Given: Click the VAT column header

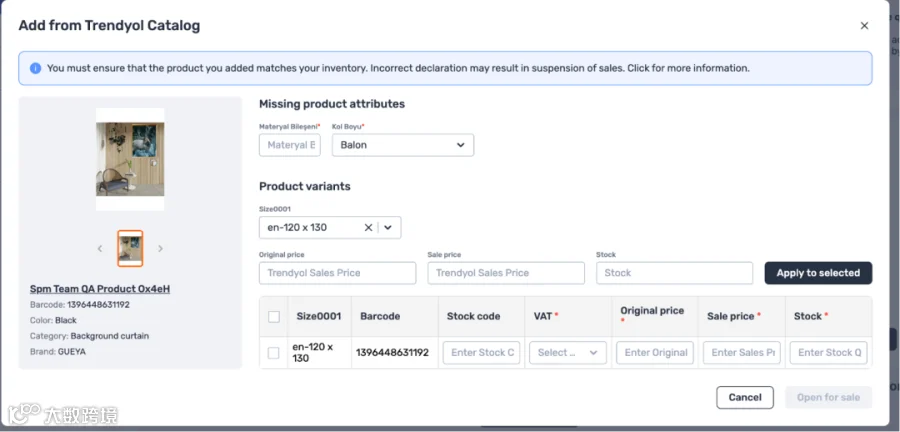Looking at the screenshot, I should (x=542, y=316).
